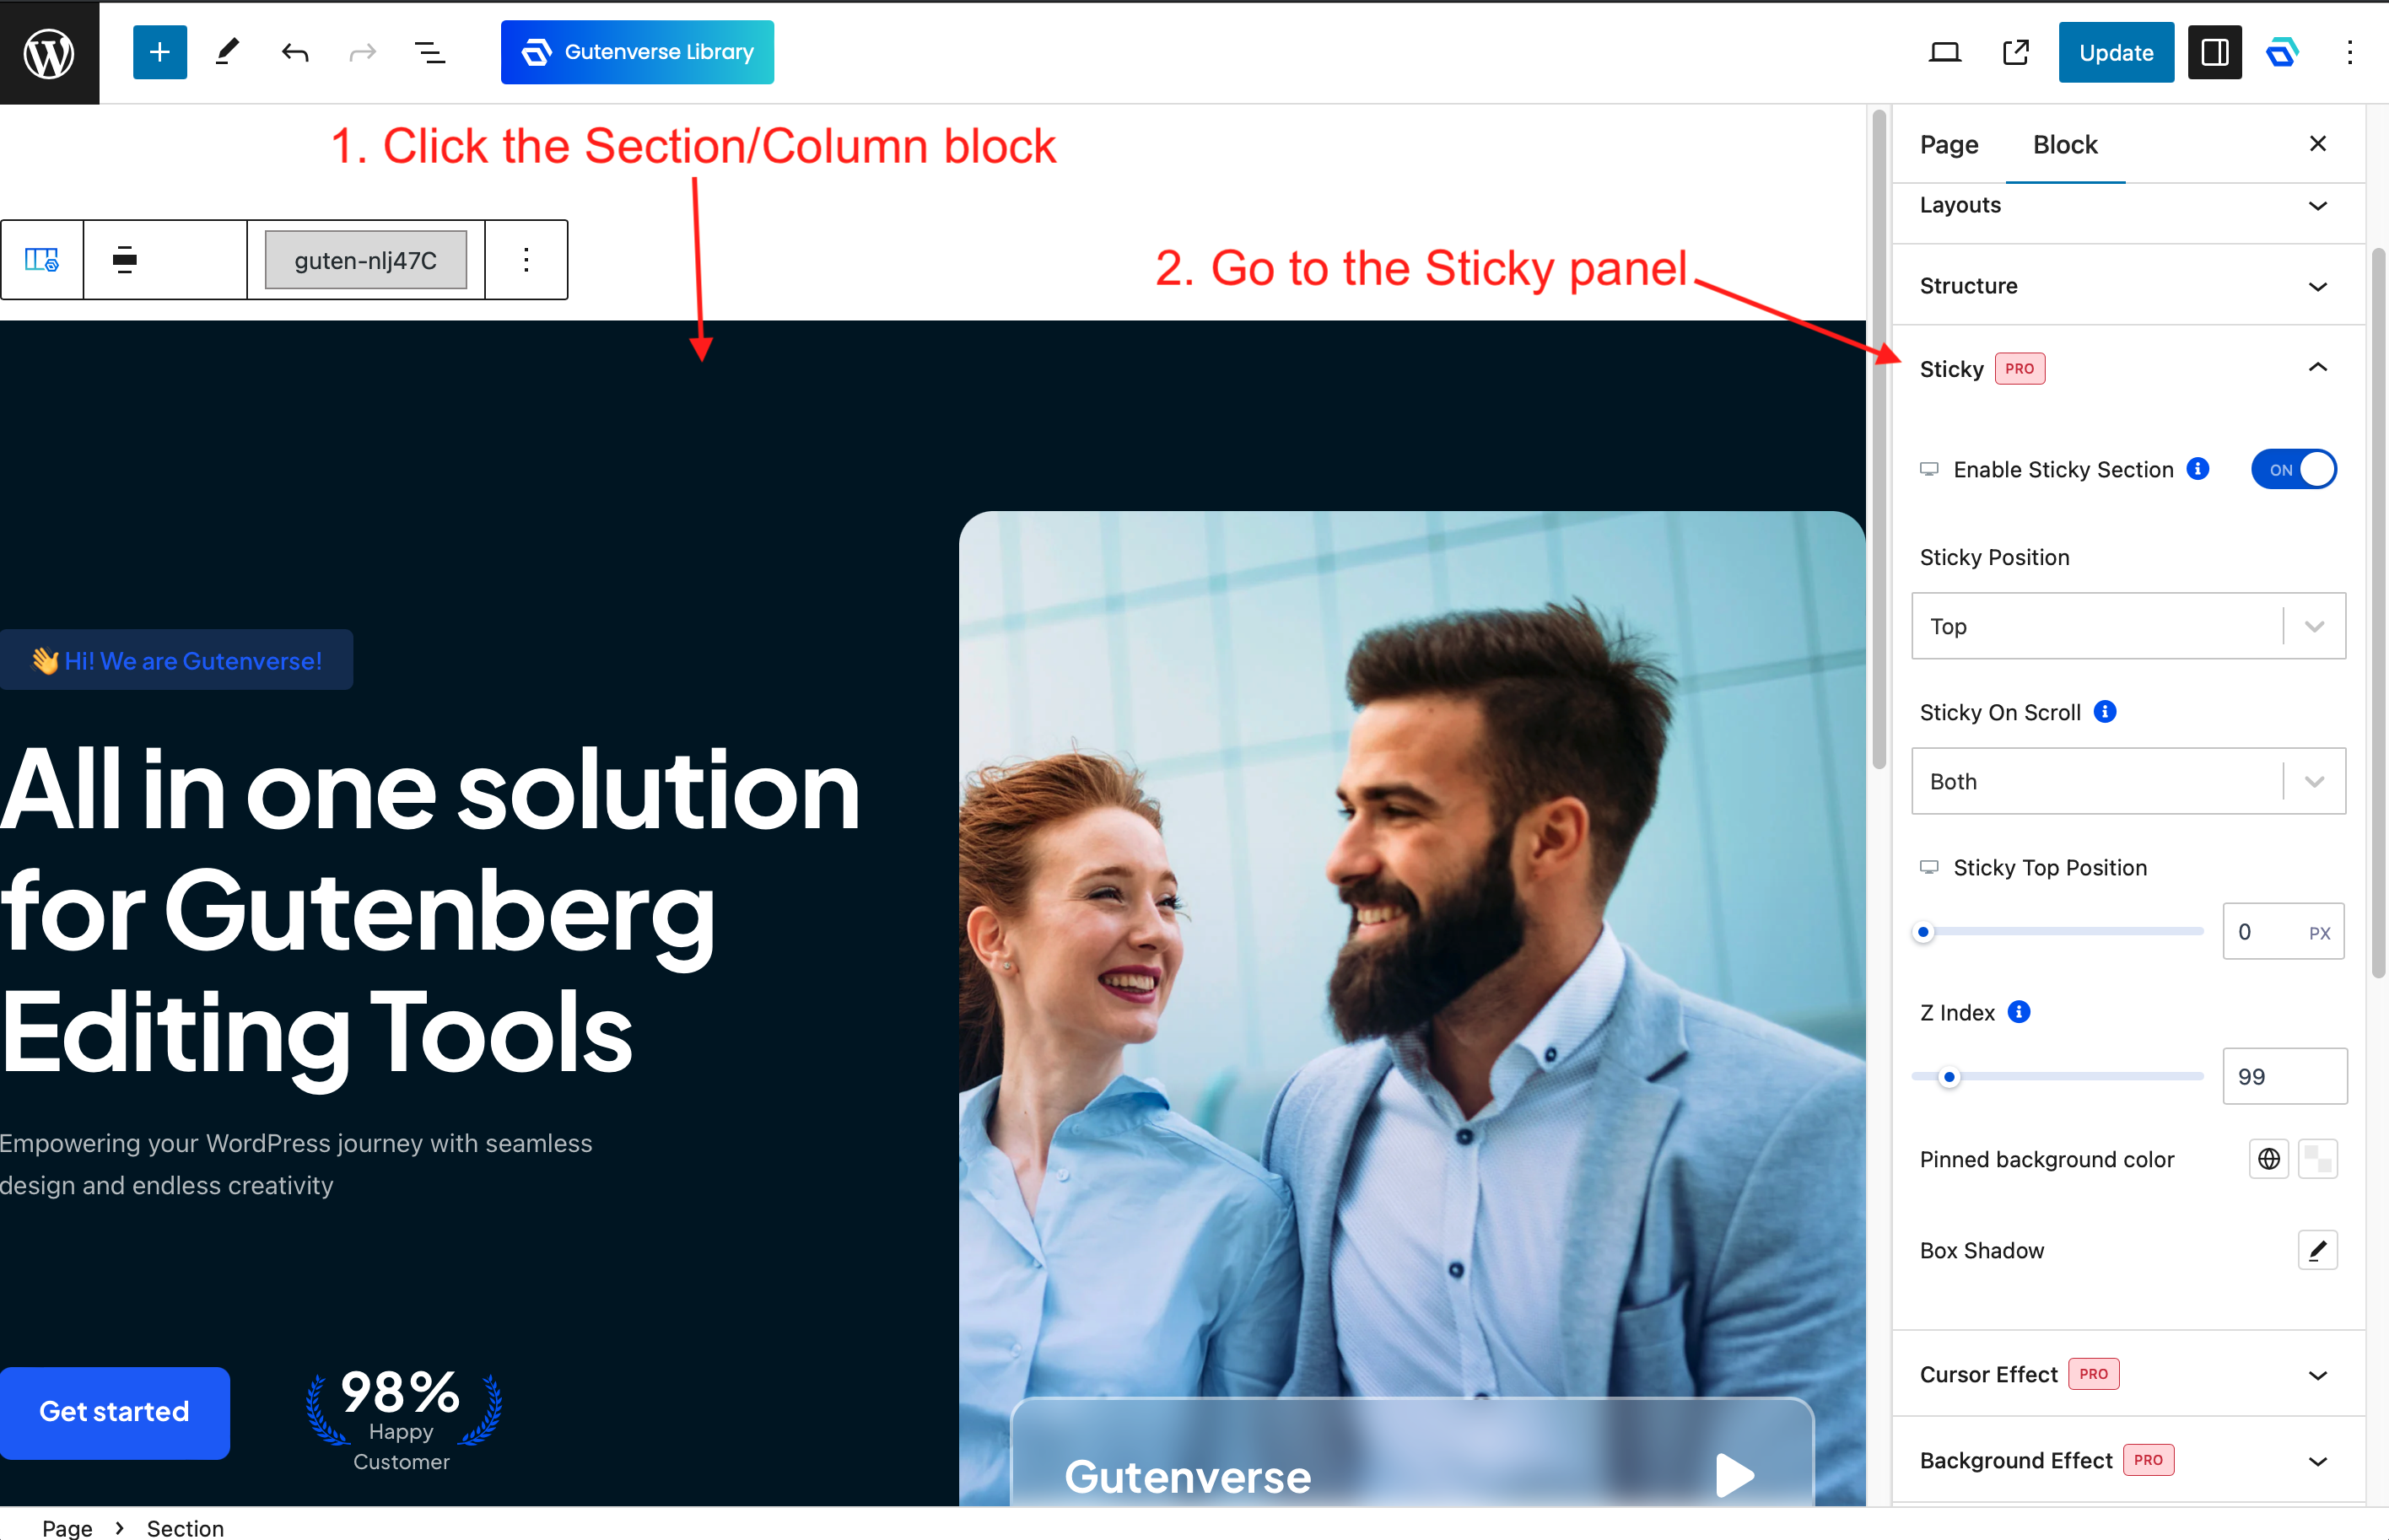2389x1540 pixels.
Task: Click the Gutenverse icon in top bar
Action: click(x=2282, y=52)
